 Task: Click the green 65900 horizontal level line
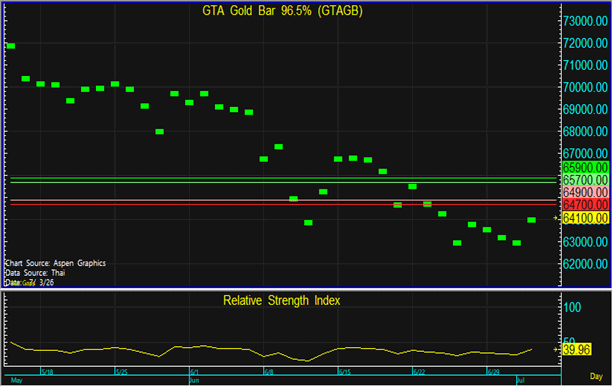coord(283,178)
